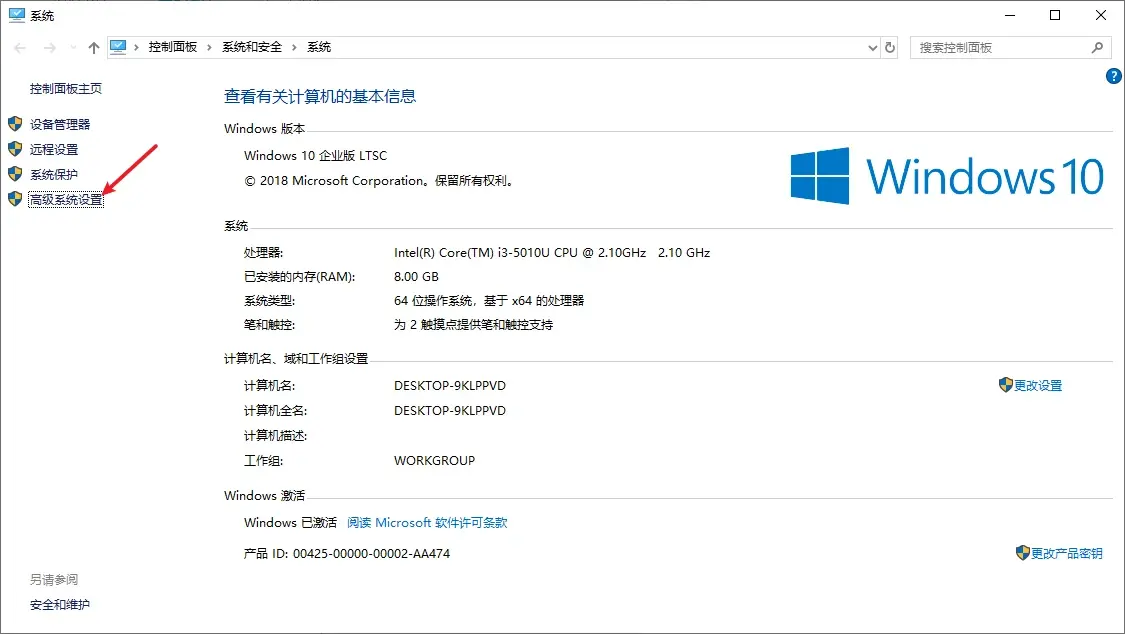Expand chevron before 控制面板 breadcrumb

click(136, 47)
